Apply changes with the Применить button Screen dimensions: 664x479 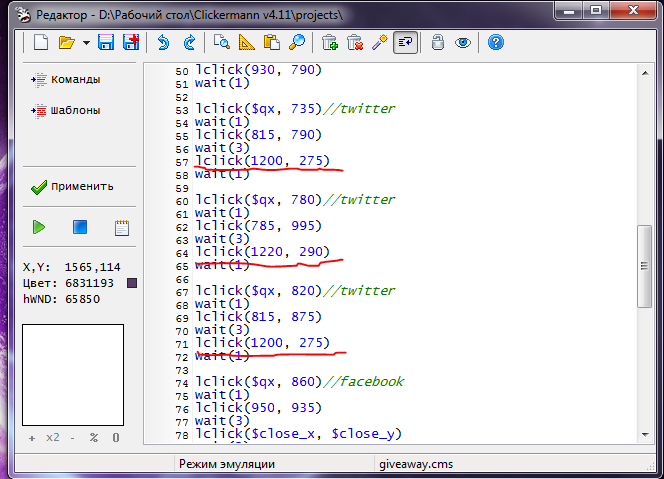pyautogui.click(x=72, y=187)
